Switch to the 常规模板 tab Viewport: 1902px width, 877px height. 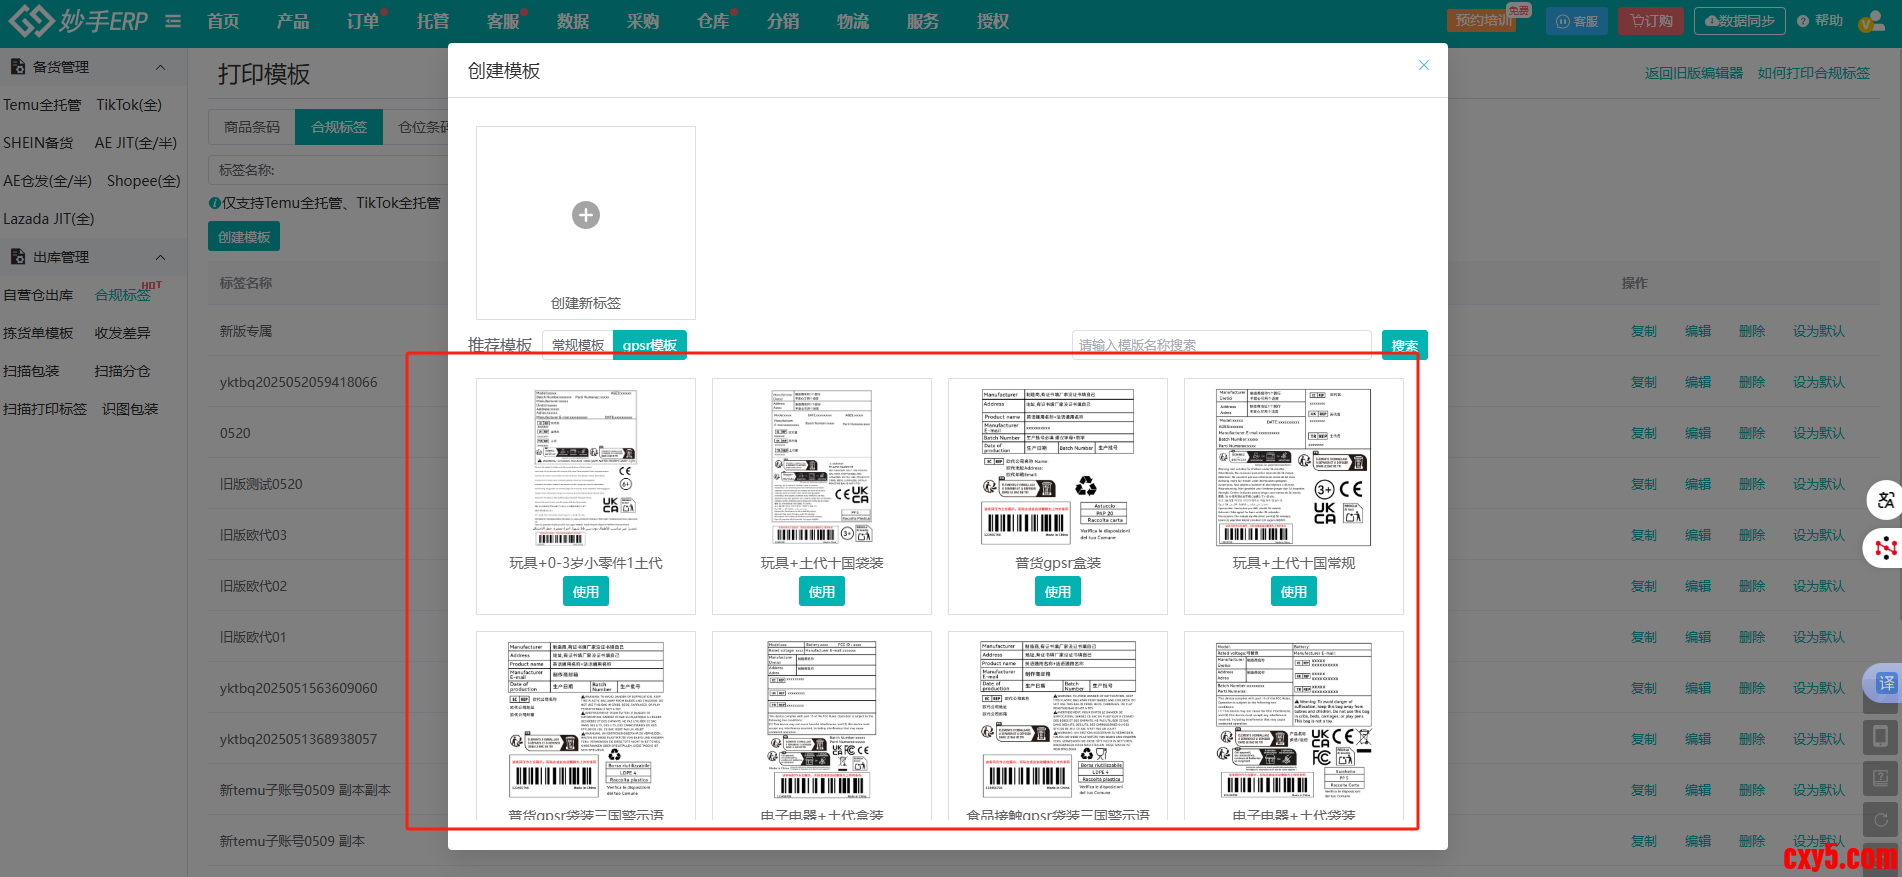[x=578, y=345]
